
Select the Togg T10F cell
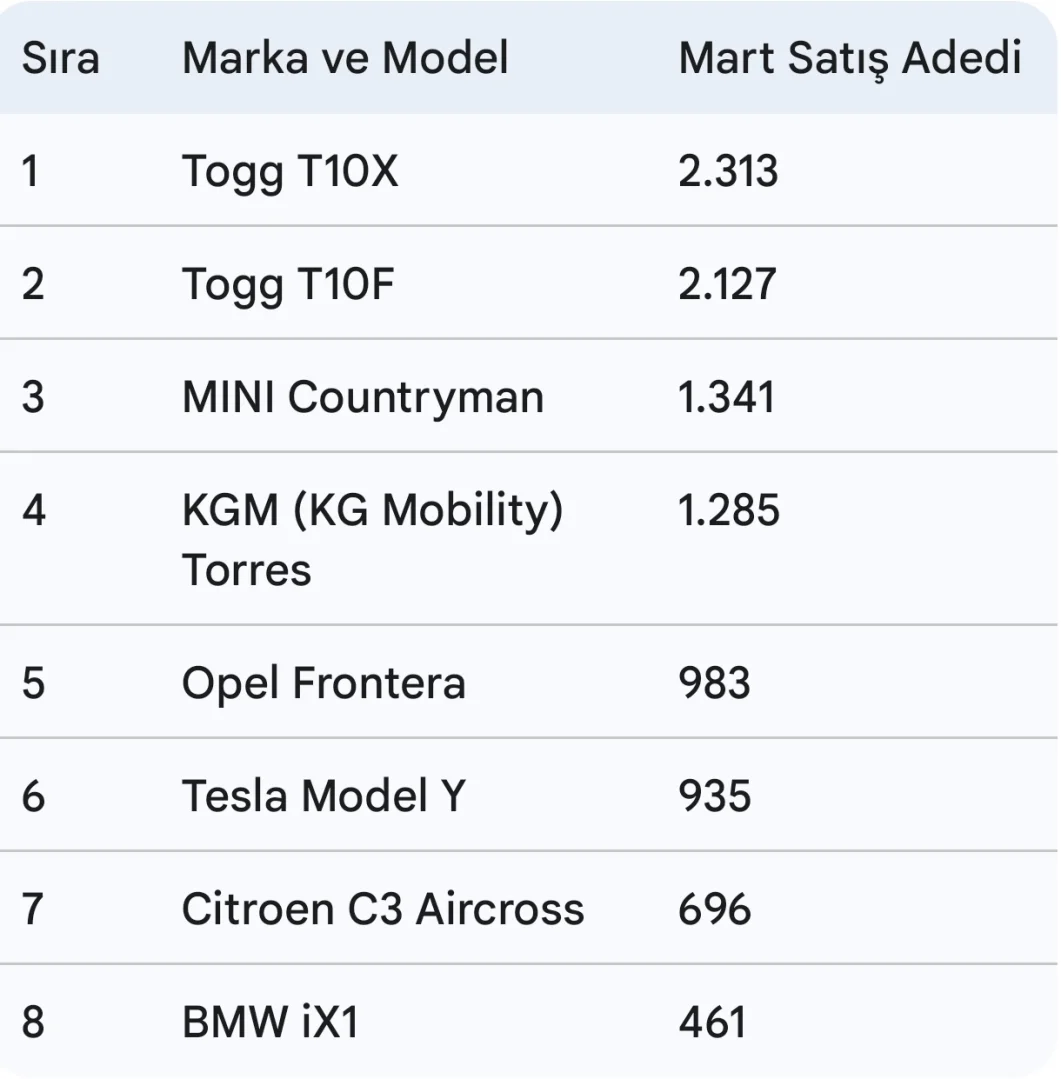(x=288, y=285)
